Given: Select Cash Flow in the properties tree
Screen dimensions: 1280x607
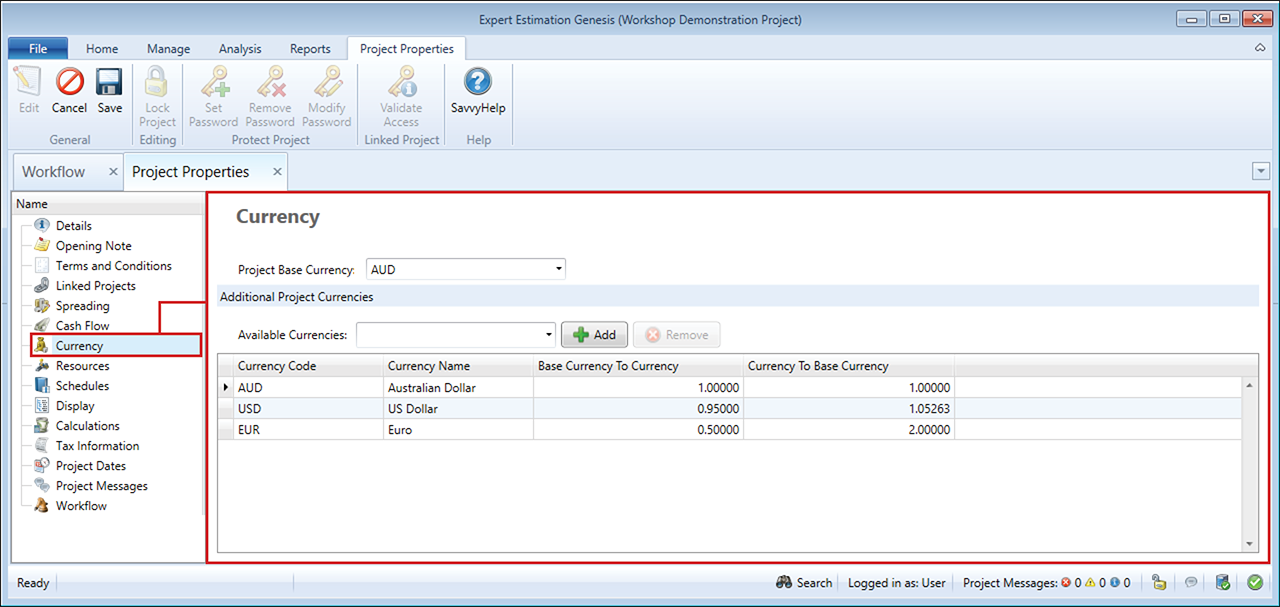Looking at the screenshot, I should pyautogui.click(x=82, y=326).
